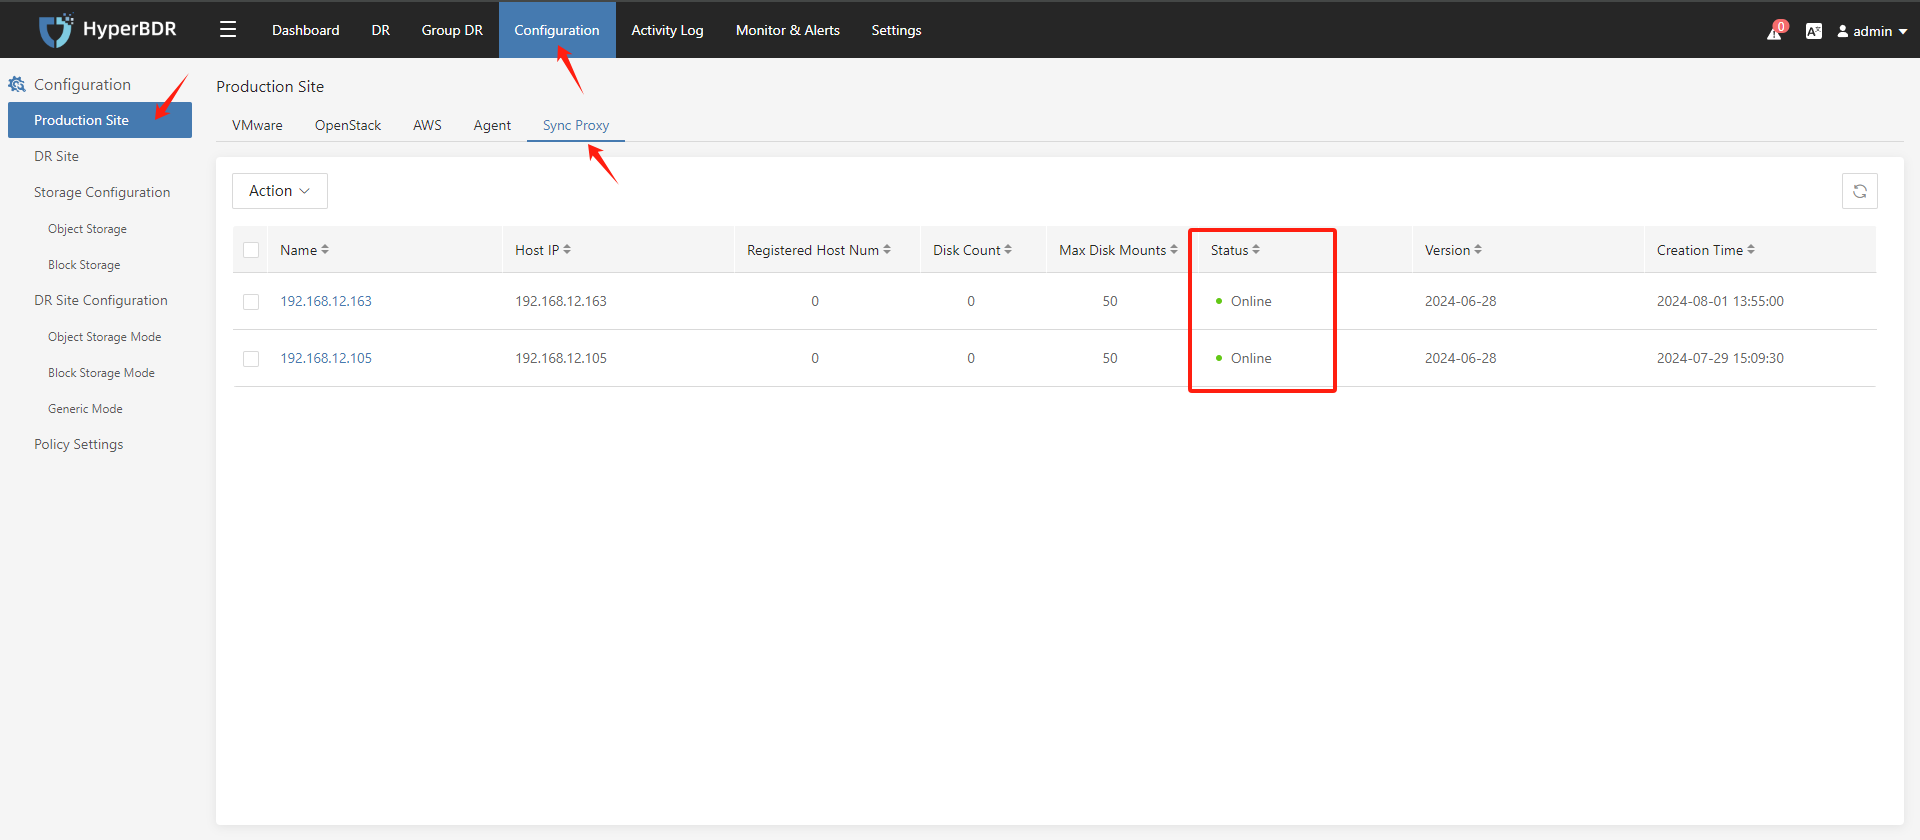
Task: Open the DR menu
Action: pyautogui.click(x=381, y=30)
